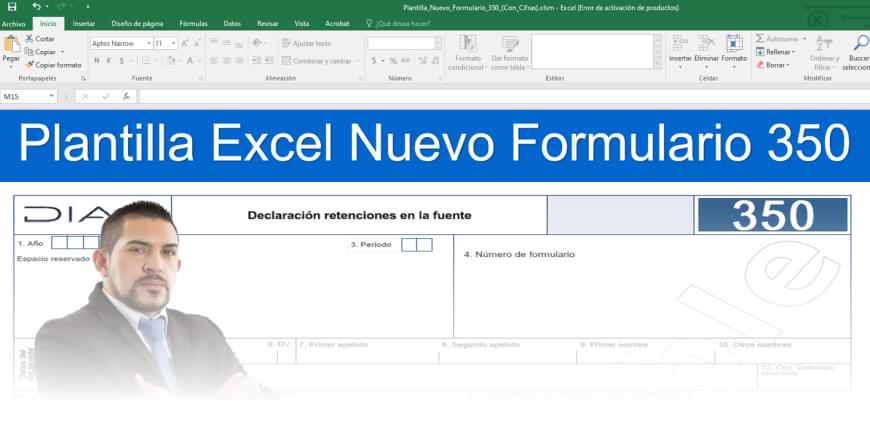
Task: Expand the Pegar options arrow
Action: tap(11, 65)
